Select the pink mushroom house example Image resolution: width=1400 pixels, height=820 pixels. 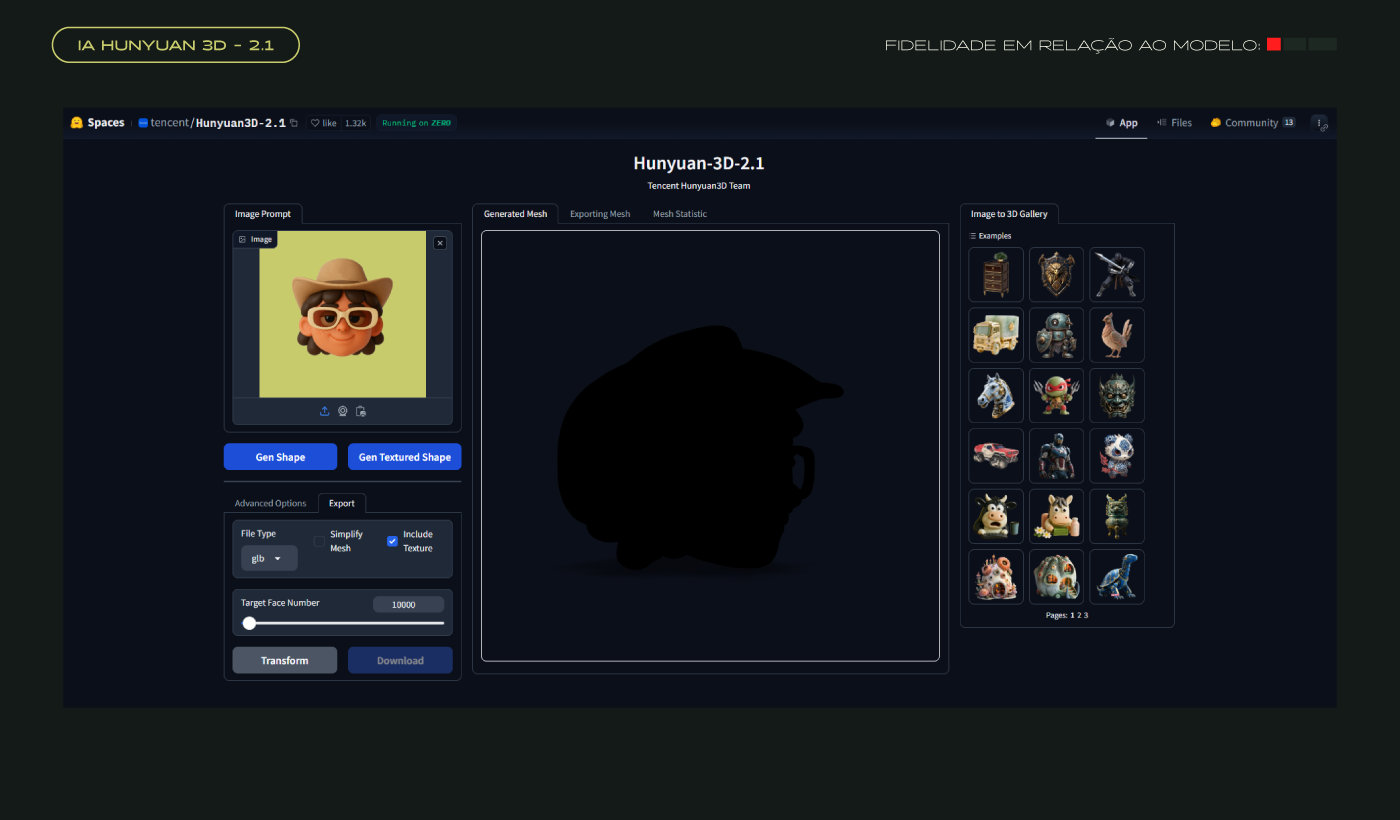click(x=996, y=577)
